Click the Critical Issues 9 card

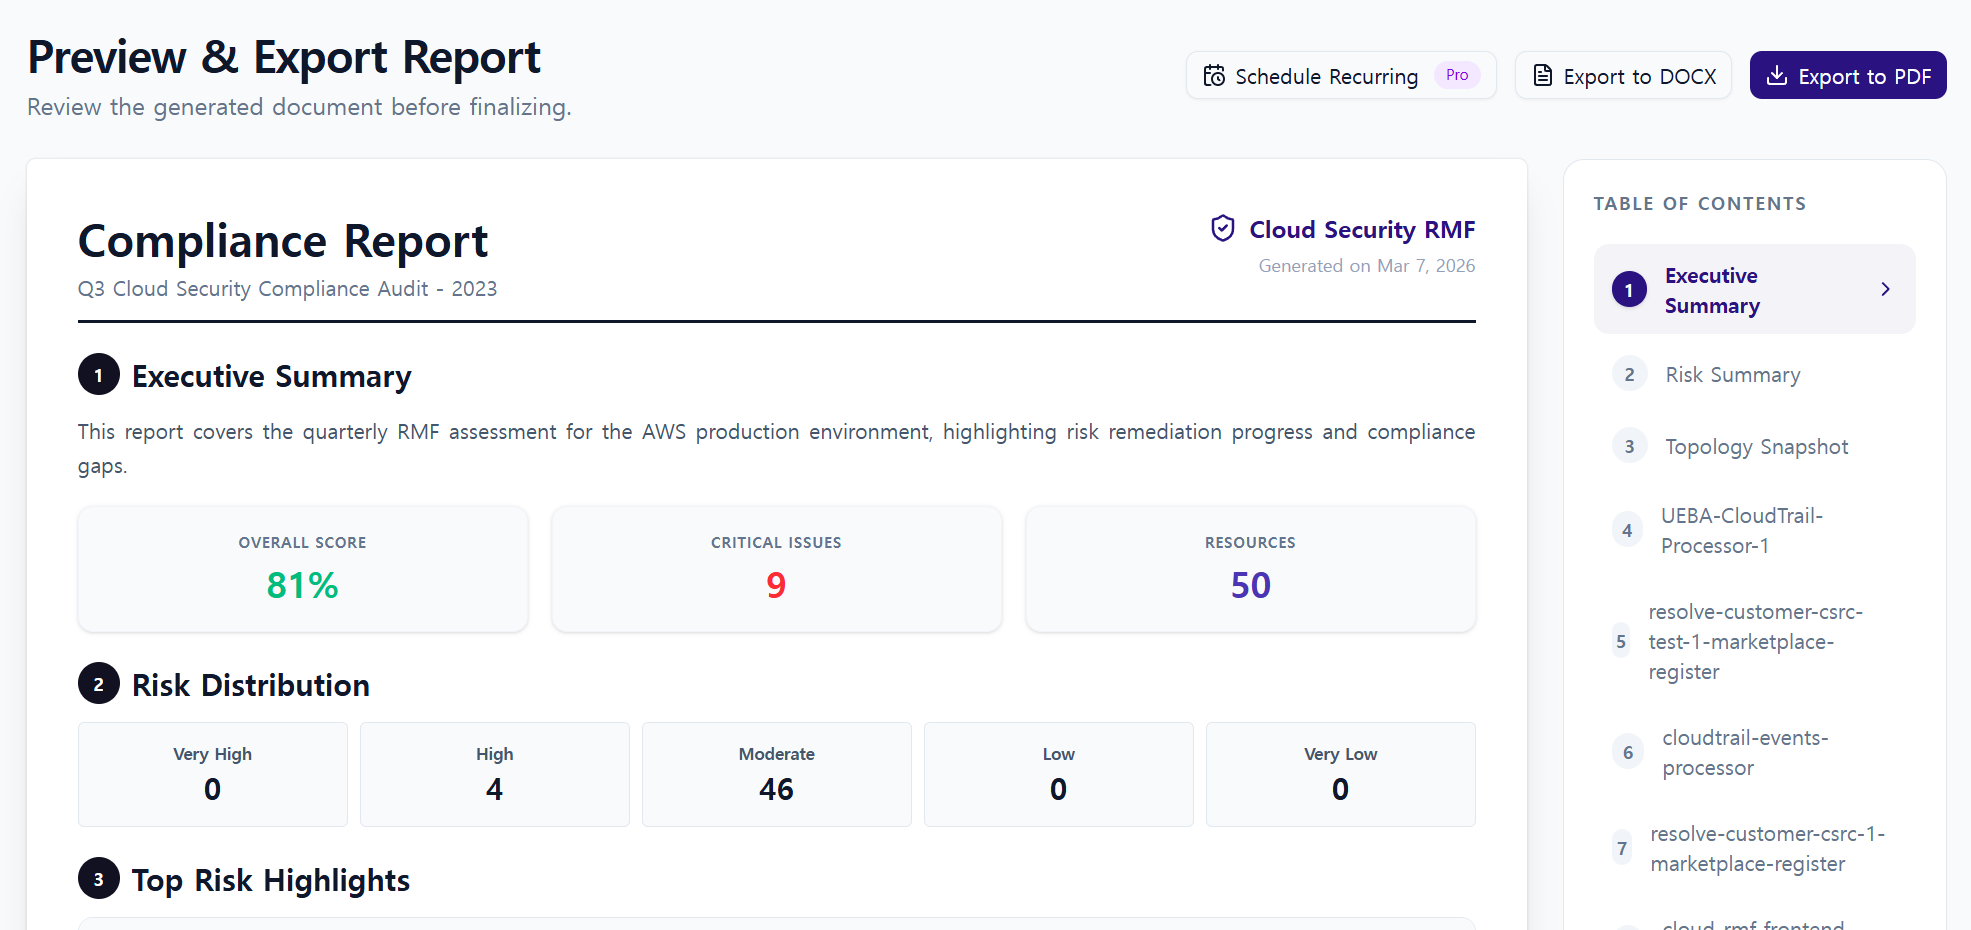[777, 569]
